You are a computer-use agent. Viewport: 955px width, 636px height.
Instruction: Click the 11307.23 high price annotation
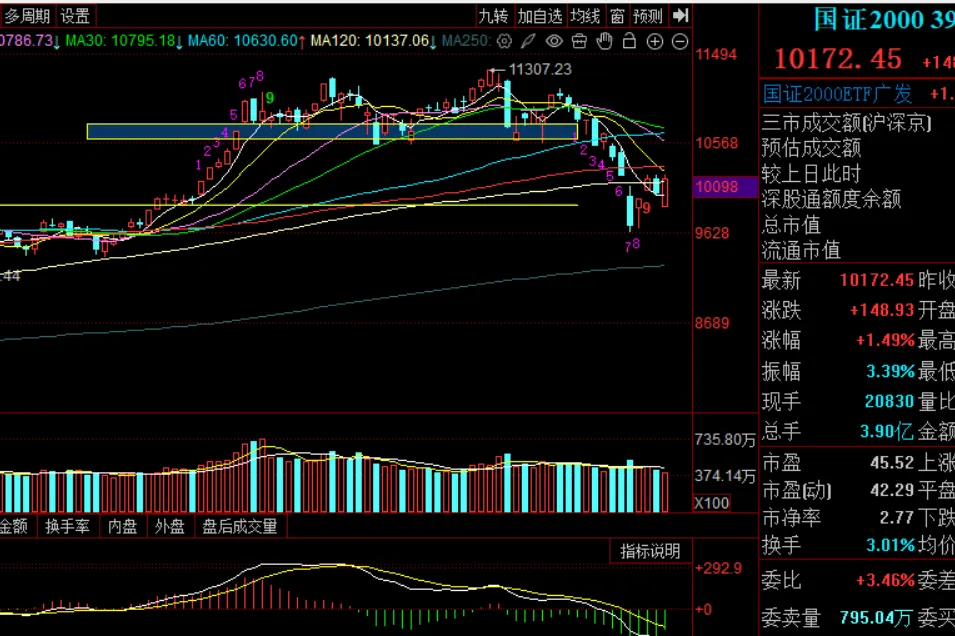(540, 69)
